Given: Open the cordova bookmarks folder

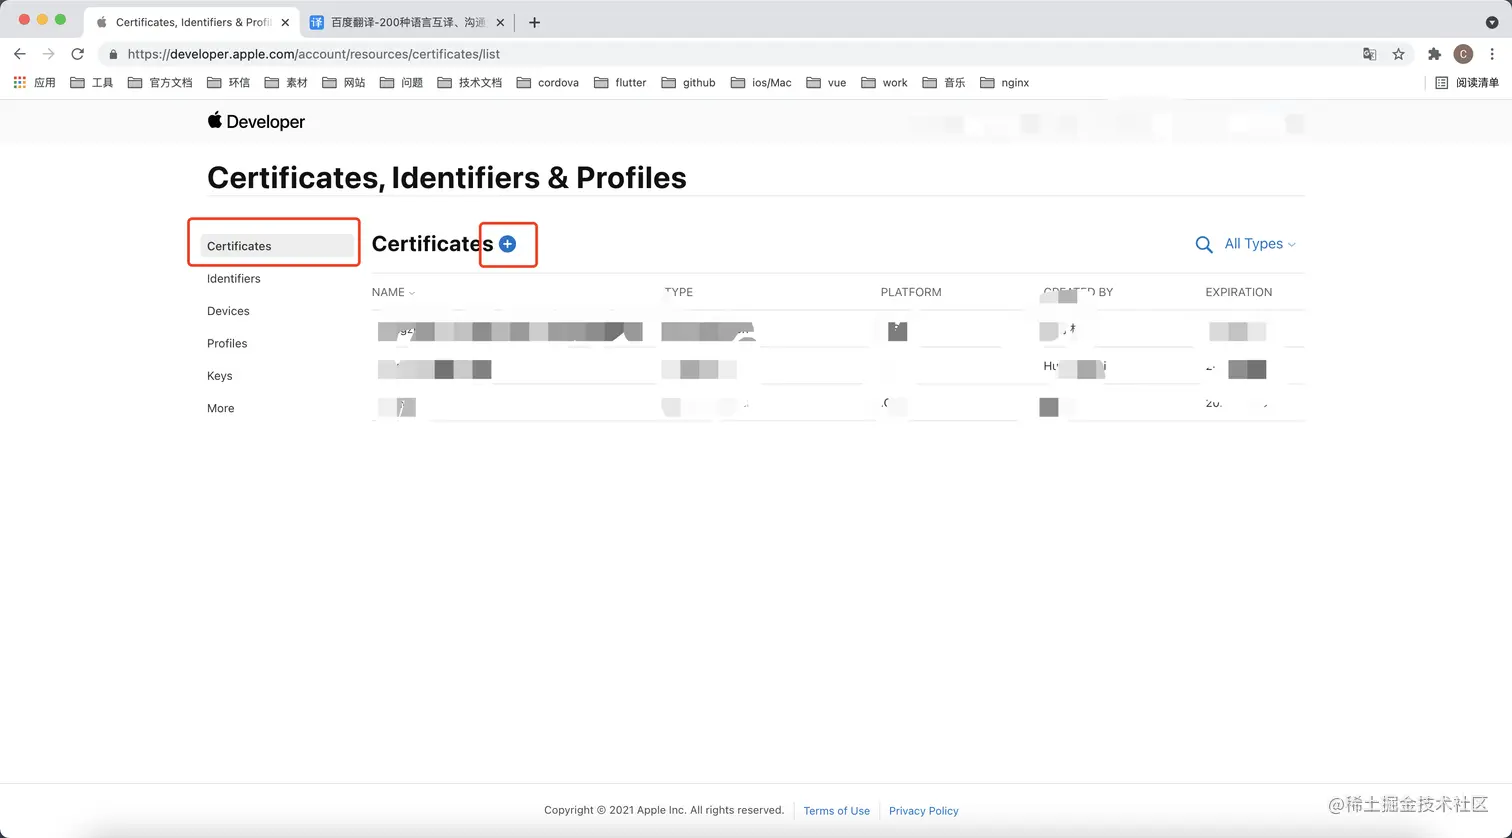Looking at the screenshot, I should point(548,83).
